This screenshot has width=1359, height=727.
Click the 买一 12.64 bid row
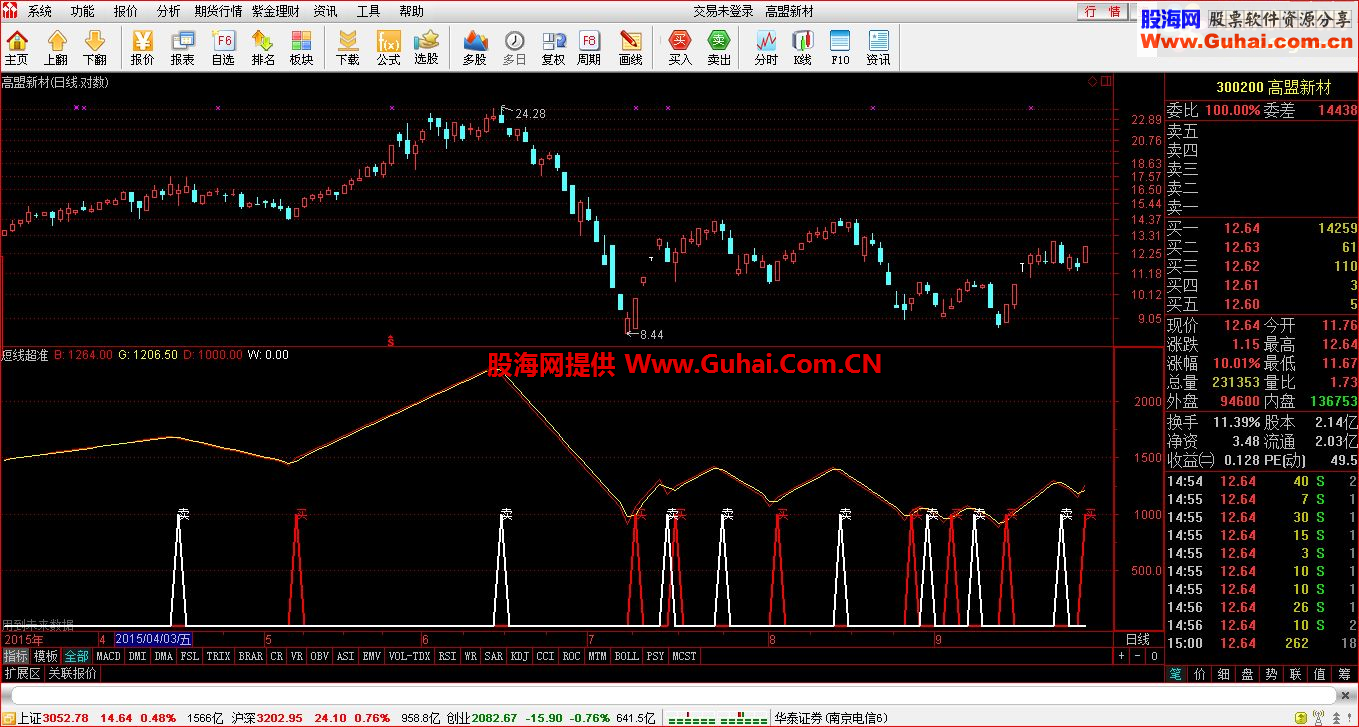[1262, 228]
